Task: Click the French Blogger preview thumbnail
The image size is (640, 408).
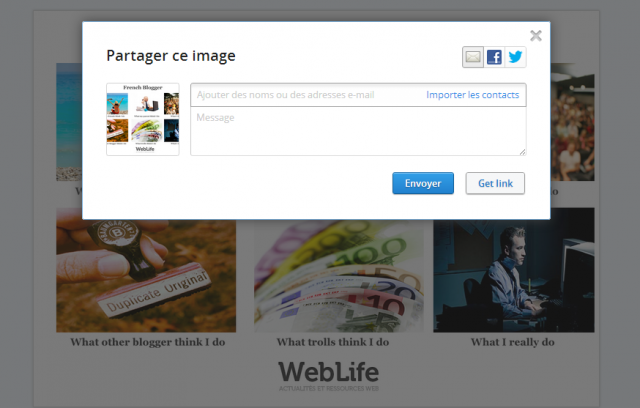Action: coord(143,119)
